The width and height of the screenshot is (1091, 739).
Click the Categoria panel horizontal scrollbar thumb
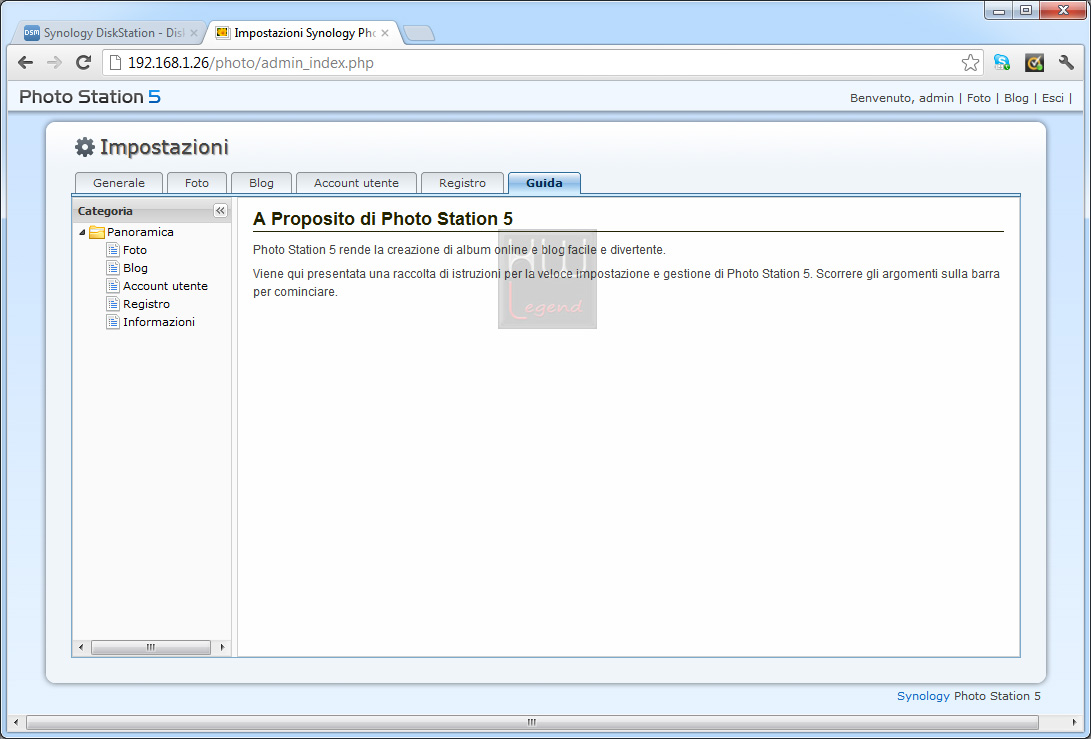[150, 647]
